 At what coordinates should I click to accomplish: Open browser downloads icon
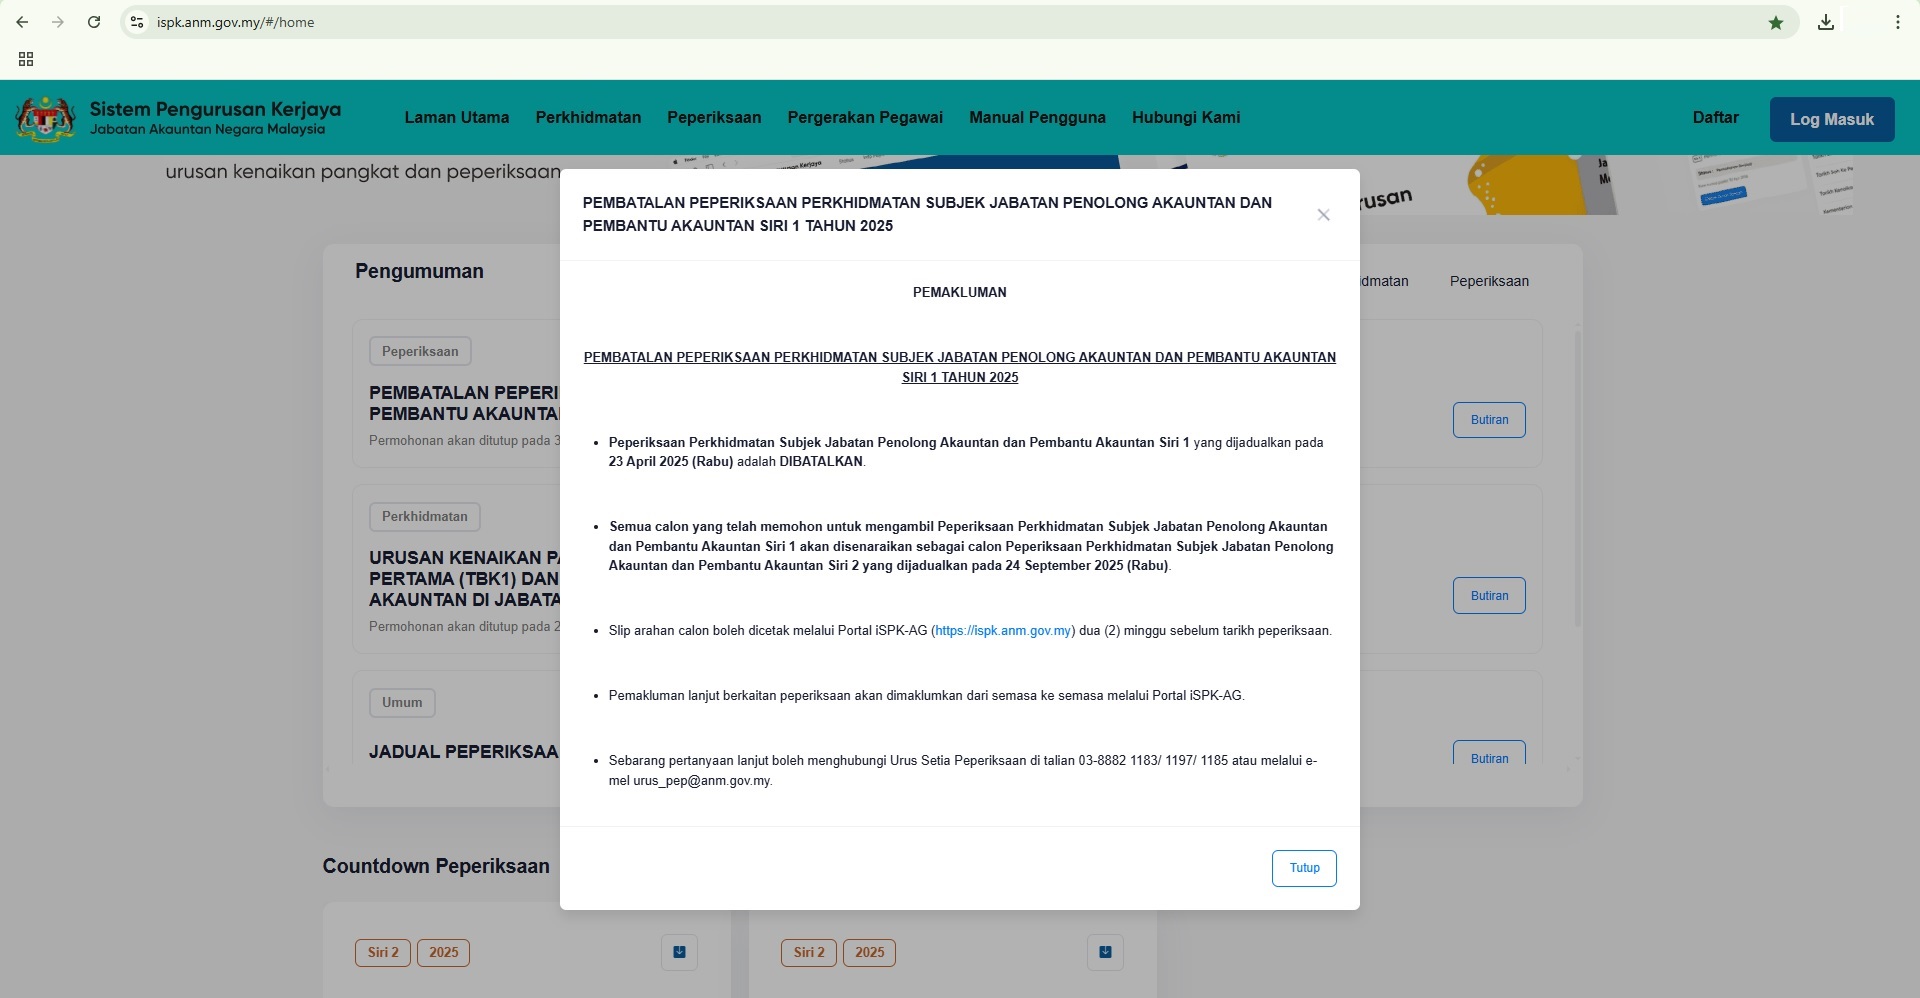(x=1826, y=22)
